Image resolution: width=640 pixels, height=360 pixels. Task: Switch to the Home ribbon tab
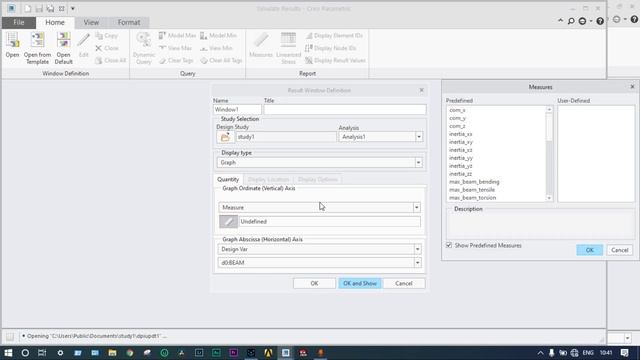[55, 22]
